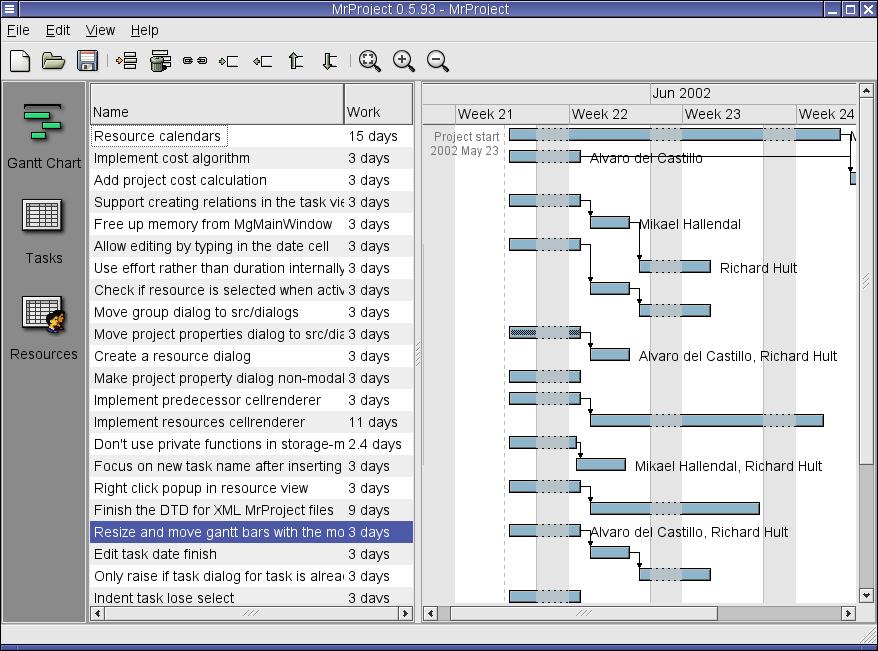This screenshot has height=651, width=878.
Task: Click the "Week 21" timeline header
Action: 512,114
